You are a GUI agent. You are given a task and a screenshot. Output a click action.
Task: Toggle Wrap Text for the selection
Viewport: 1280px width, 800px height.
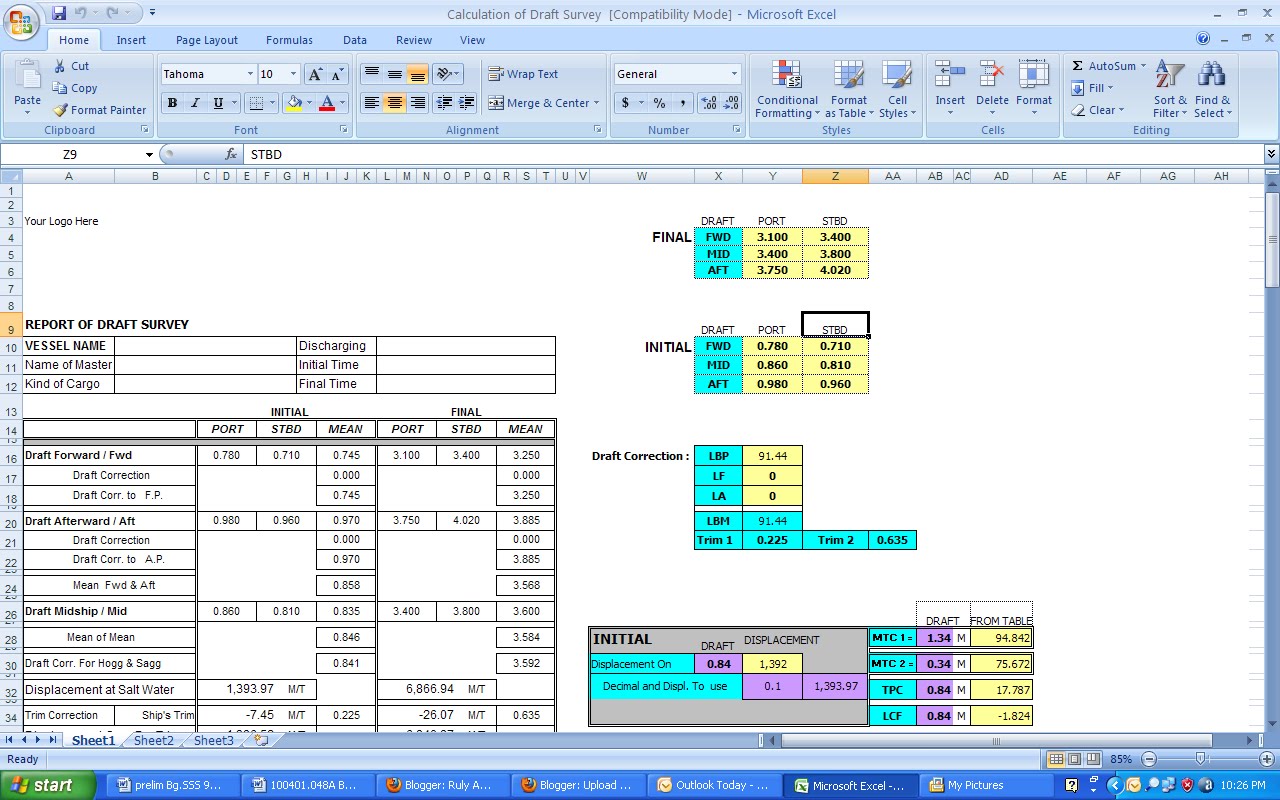pyautogui.click(x=526, y=73)
